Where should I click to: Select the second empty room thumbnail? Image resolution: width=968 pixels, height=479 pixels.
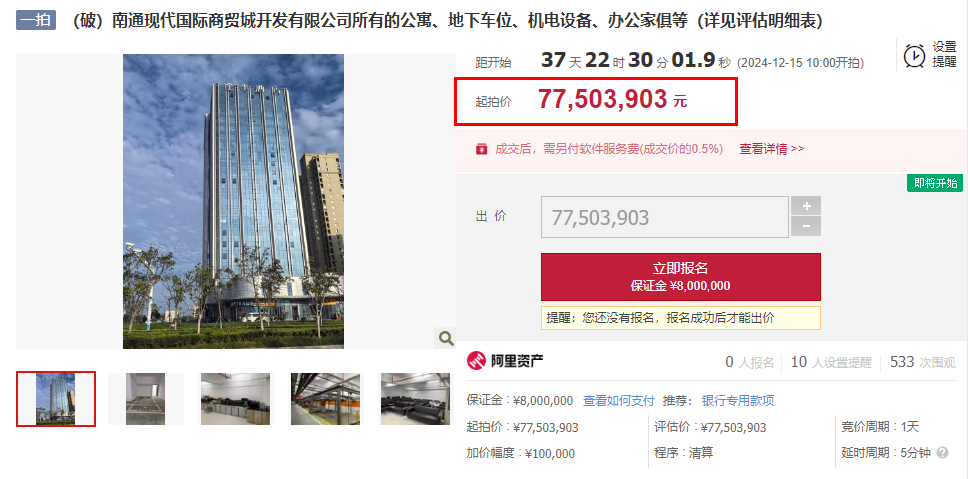[x=146, y=399]
